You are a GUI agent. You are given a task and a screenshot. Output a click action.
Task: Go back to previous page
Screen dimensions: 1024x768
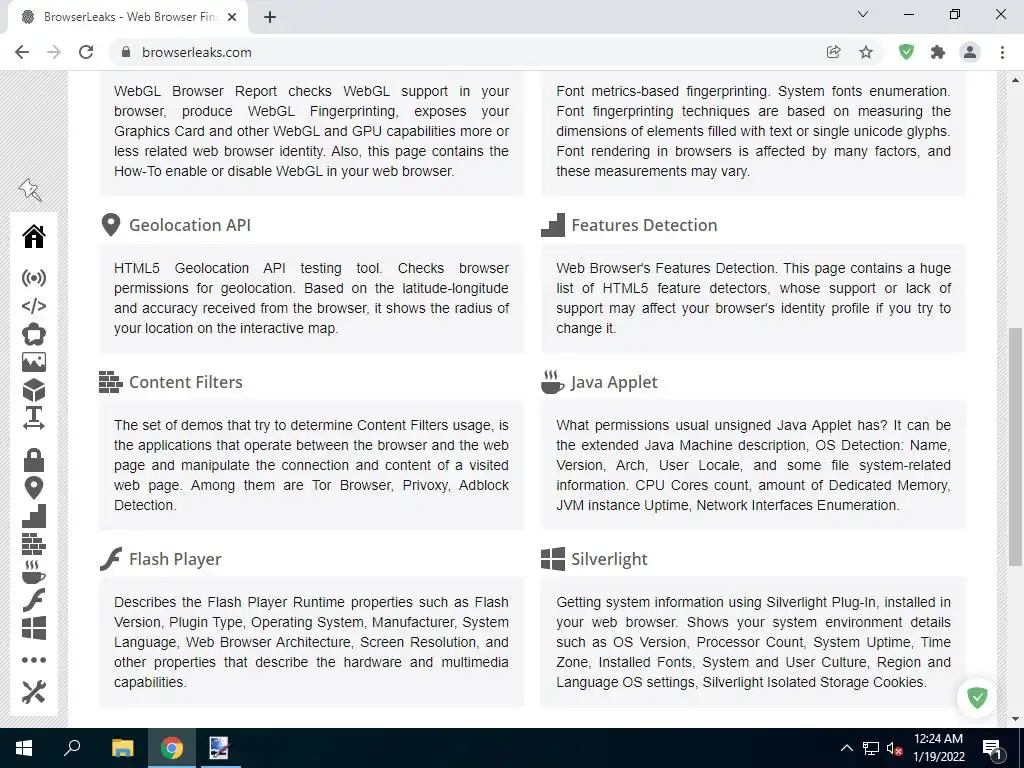click(x=22, y=52)
